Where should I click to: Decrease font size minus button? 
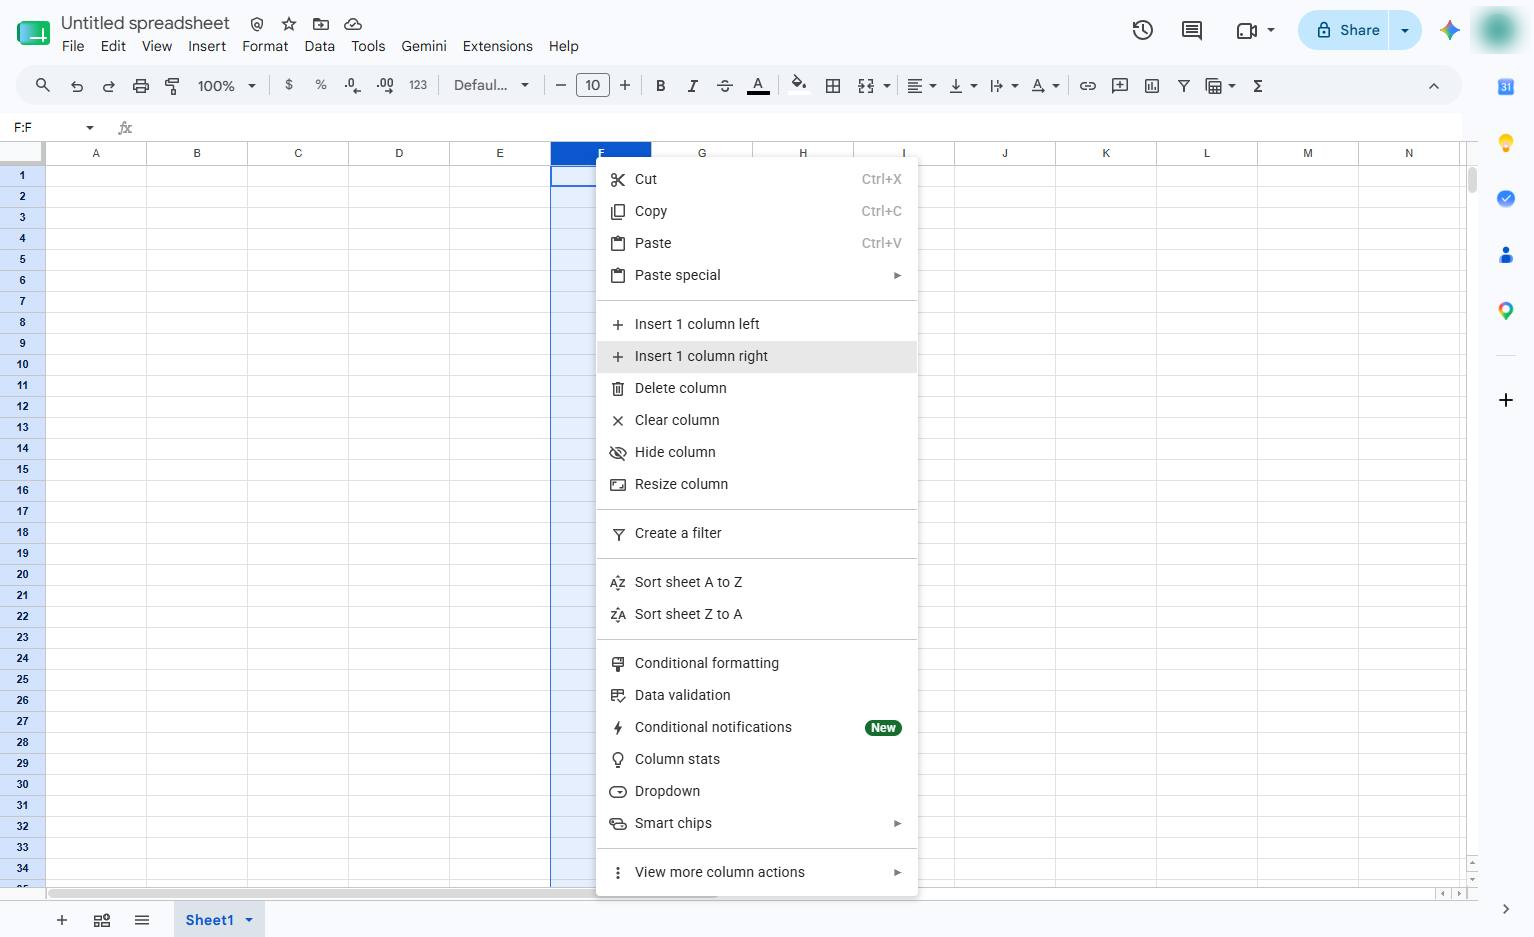pos(561,85)
